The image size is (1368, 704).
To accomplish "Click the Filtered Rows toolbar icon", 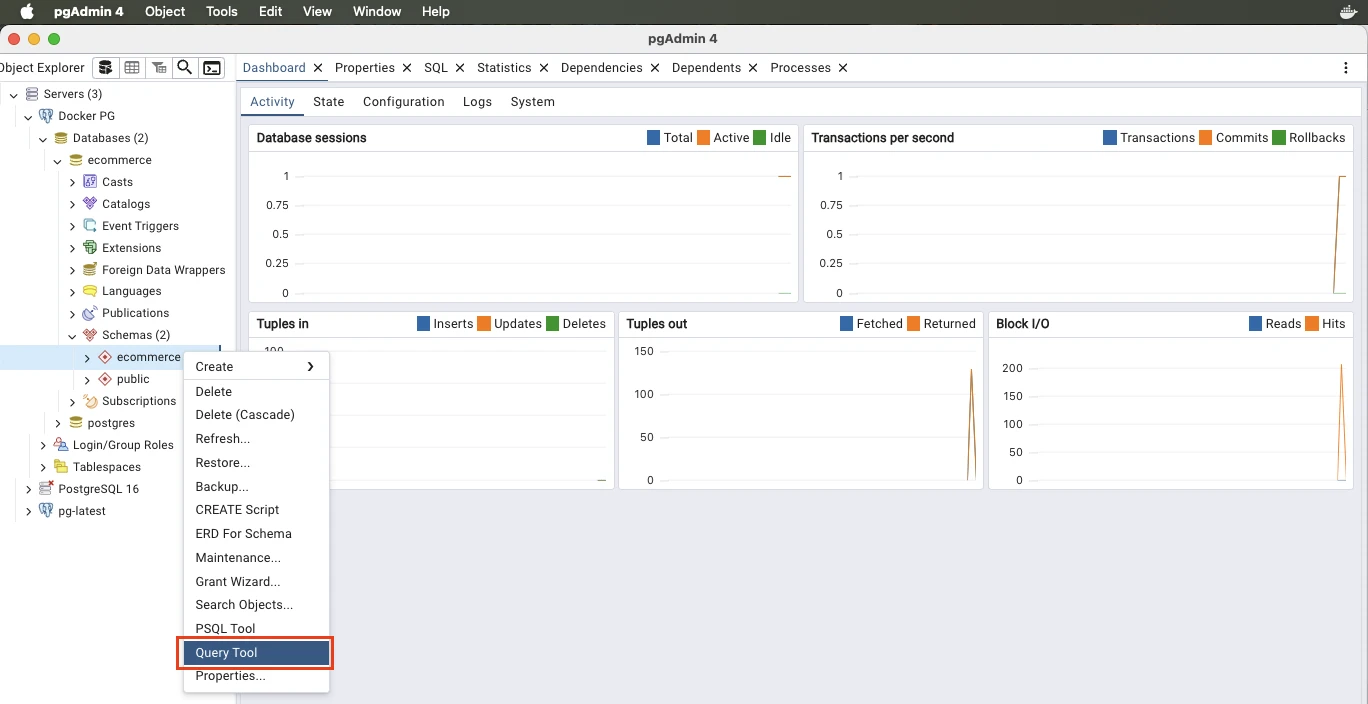I will pyautogui.click(x=158, y=68).
